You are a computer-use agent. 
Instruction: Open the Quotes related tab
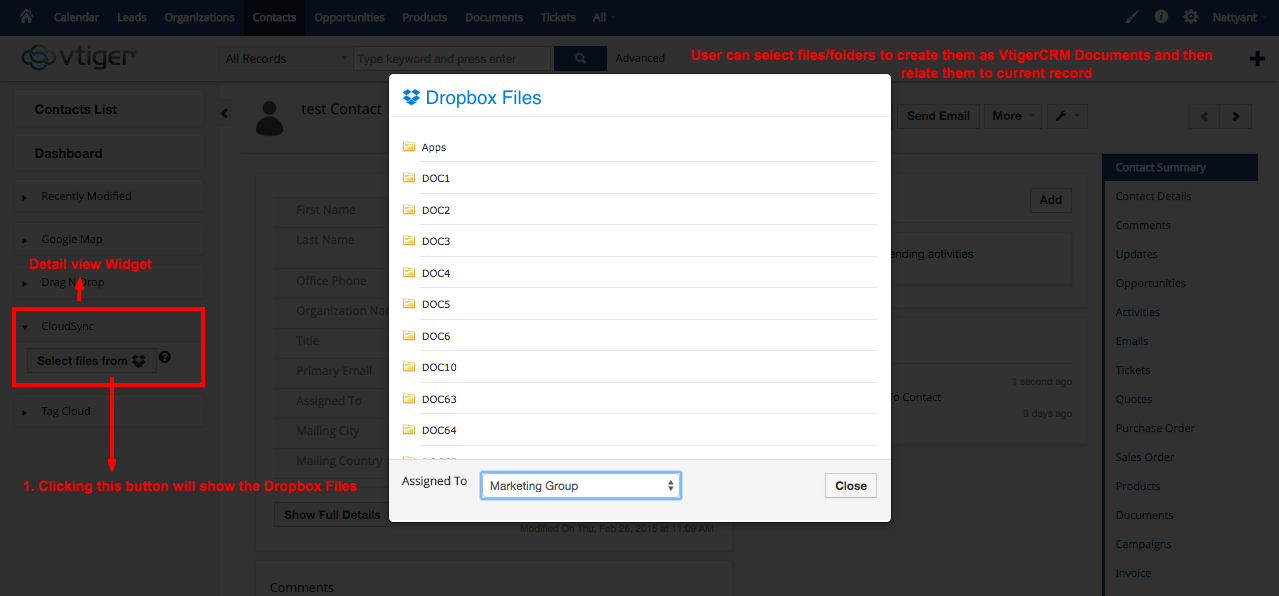pyautogui.click(x=1134, y=399)
